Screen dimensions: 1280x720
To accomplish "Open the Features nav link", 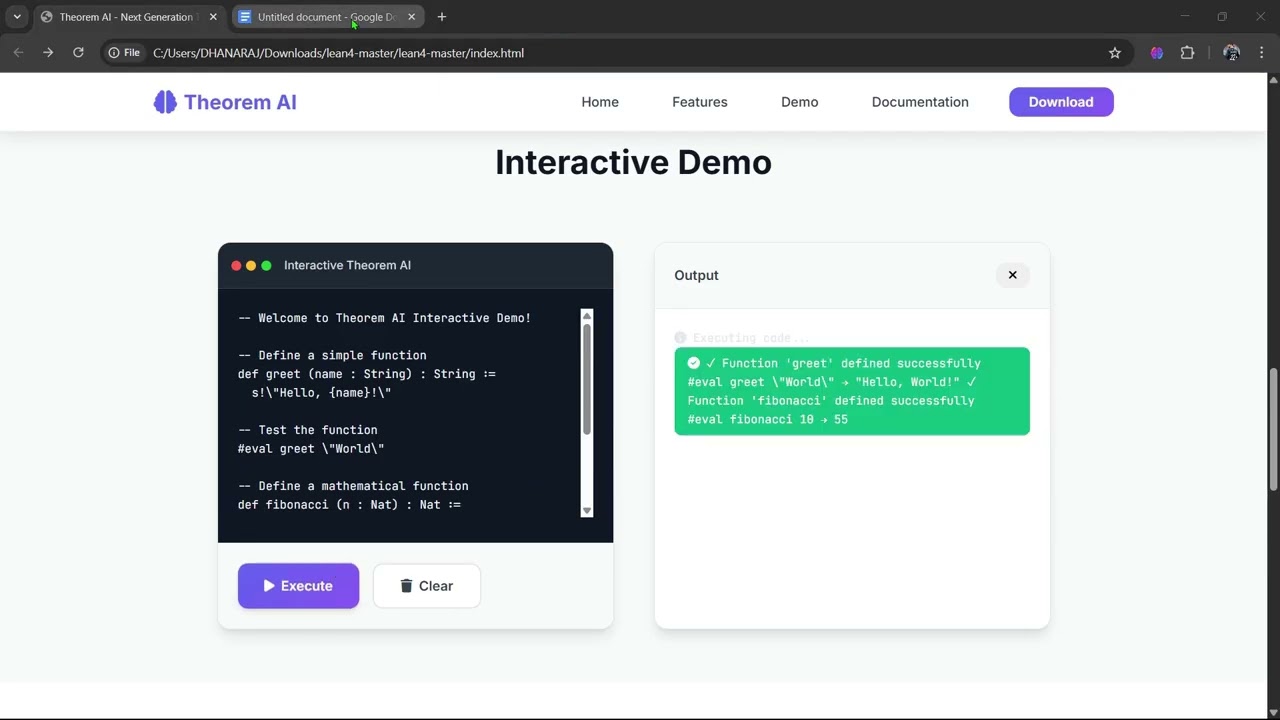I will tap(700, 102).
